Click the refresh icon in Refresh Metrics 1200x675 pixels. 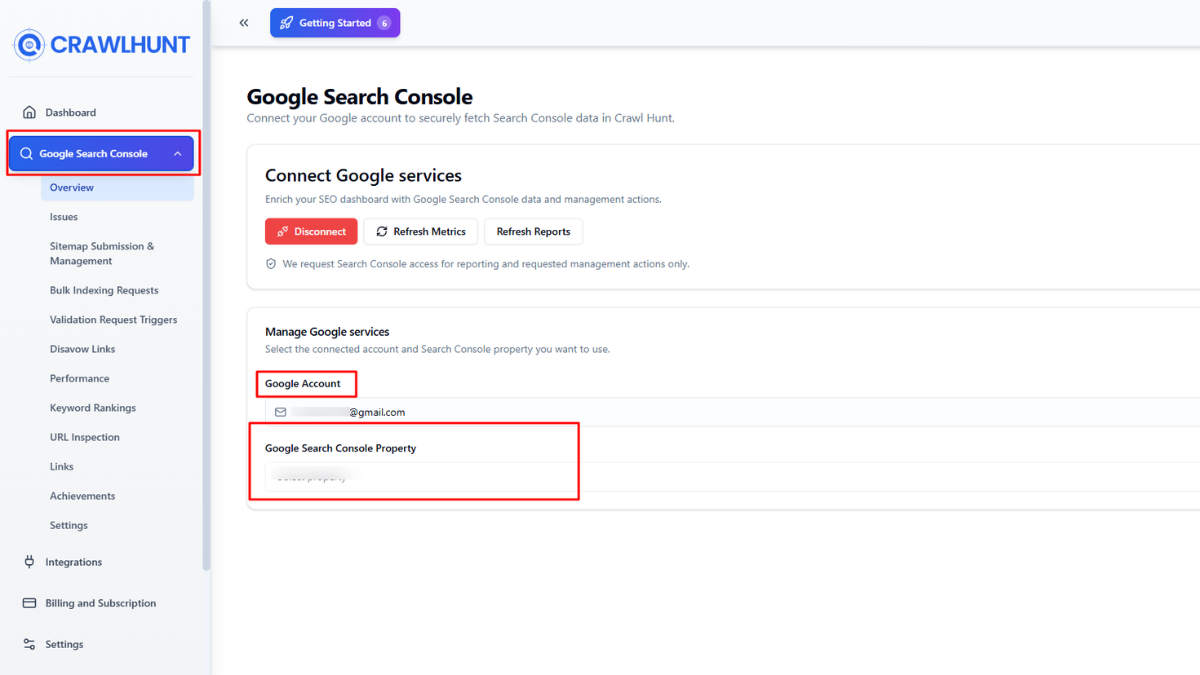coord(382,232)
